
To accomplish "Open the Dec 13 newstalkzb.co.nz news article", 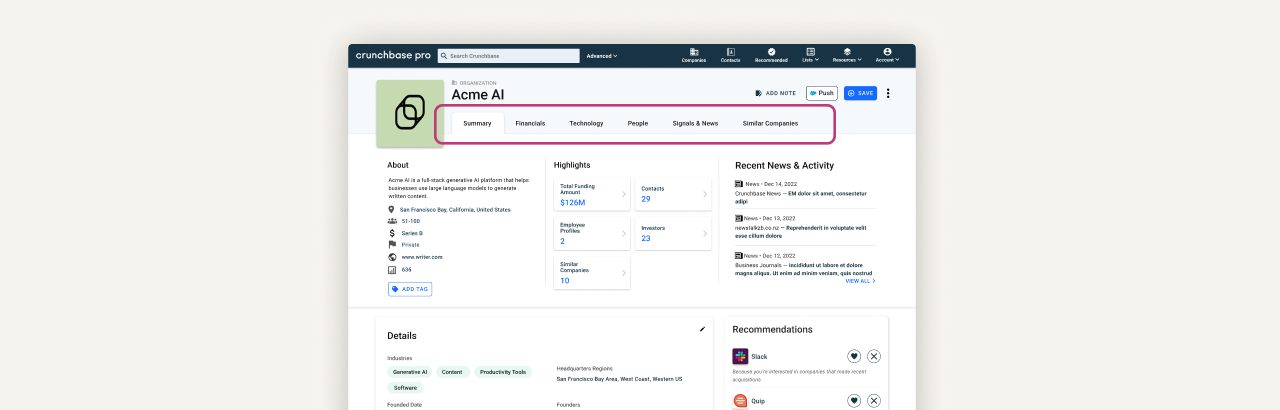I will click(x=800, y=232).
